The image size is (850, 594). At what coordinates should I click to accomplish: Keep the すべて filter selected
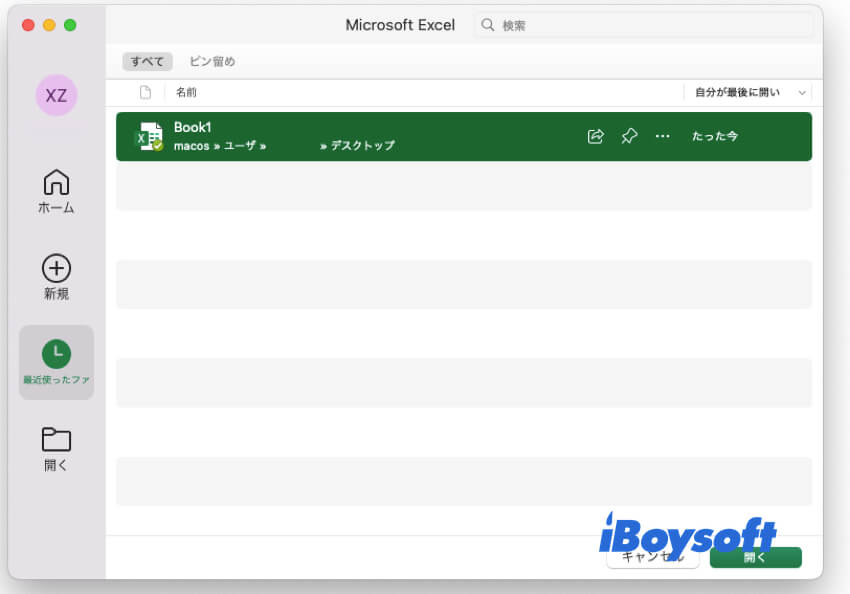[147, 61]
